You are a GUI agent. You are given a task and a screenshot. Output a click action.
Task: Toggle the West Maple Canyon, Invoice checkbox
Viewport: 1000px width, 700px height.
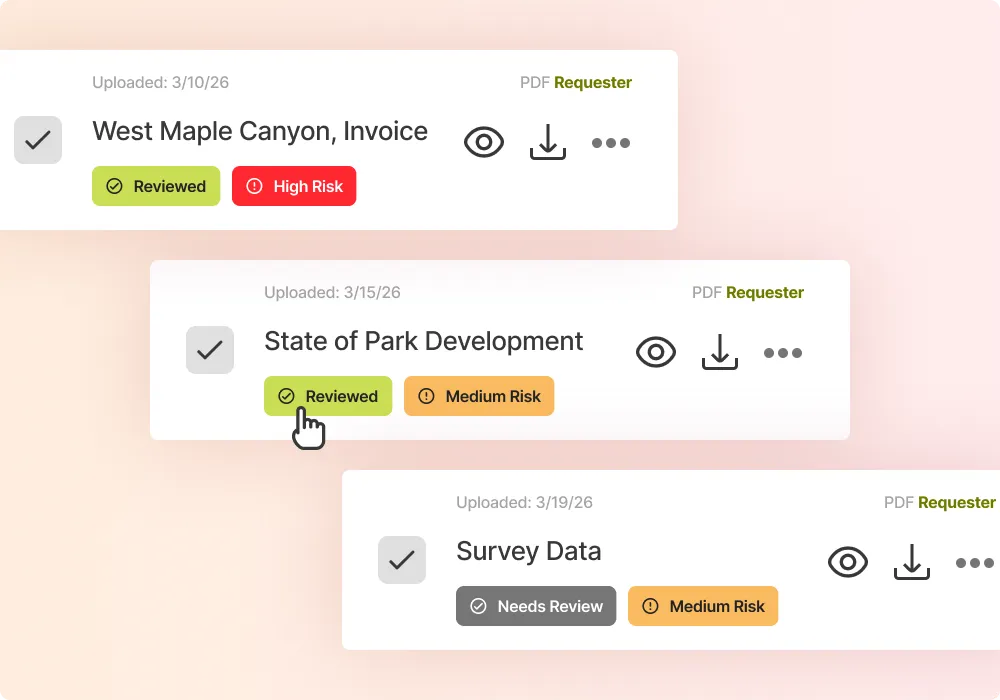38,140
